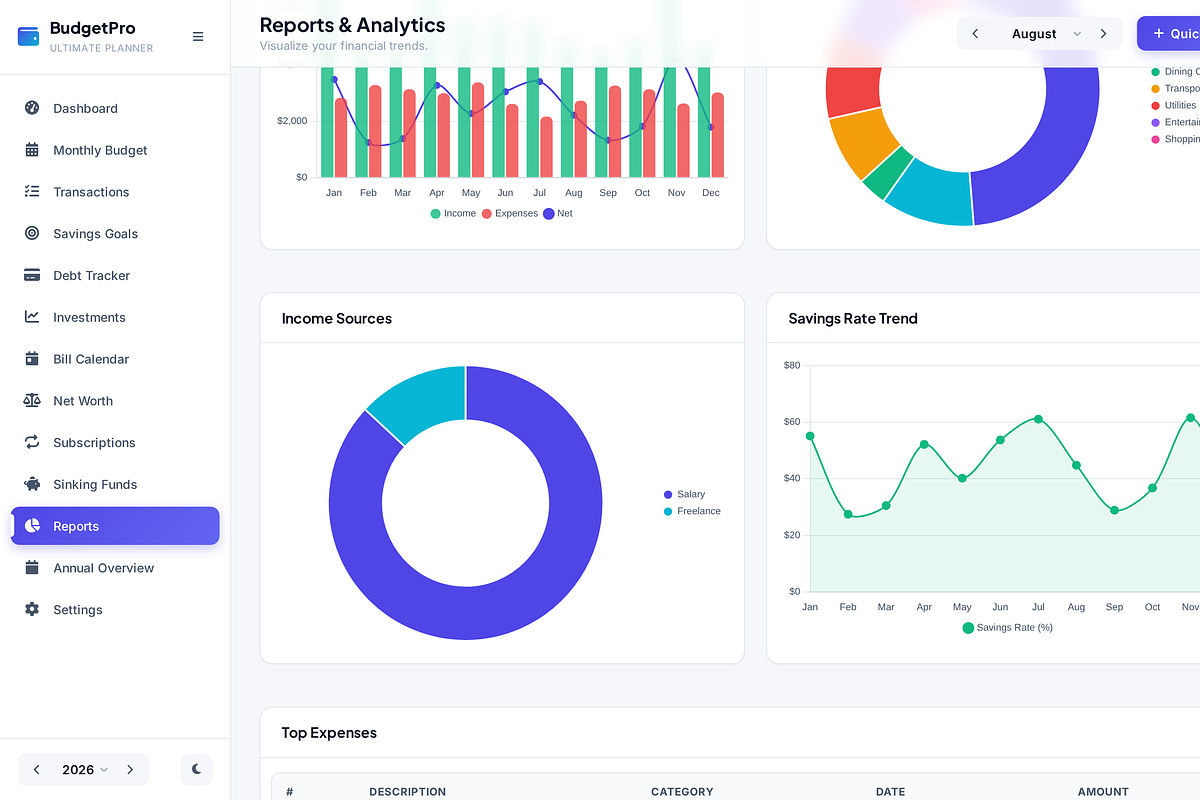Click the AMOUNT column header

(1103, 791)
